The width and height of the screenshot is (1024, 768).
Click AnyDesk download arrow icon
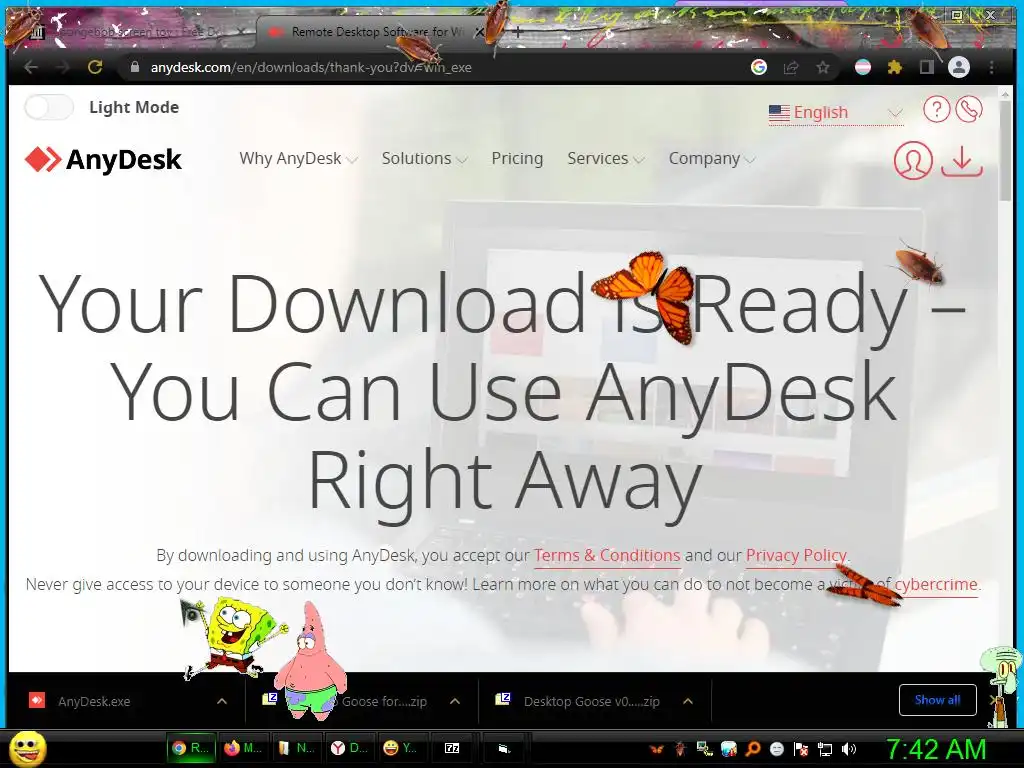click(x=962, y=161)
